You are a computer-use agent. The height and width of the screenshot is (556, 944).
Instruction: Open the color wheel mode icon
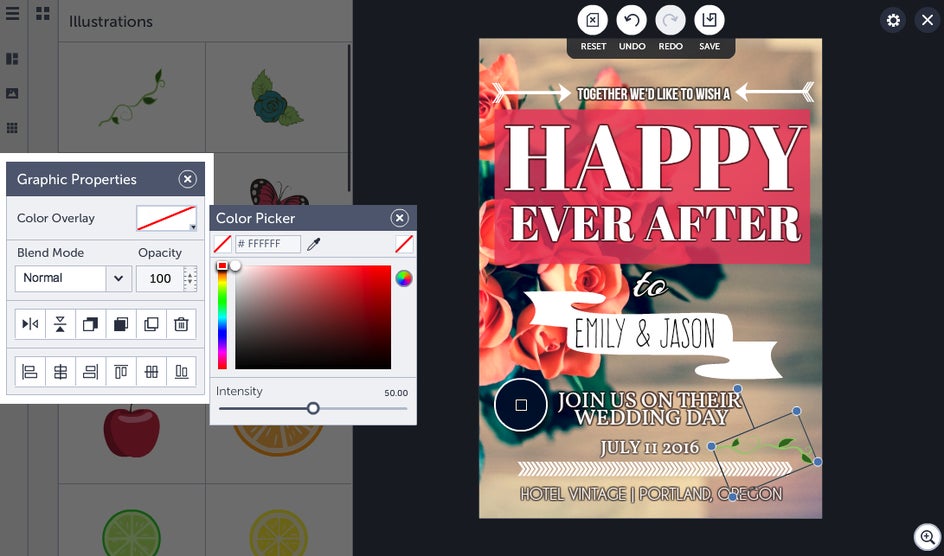tap(404, 278)
